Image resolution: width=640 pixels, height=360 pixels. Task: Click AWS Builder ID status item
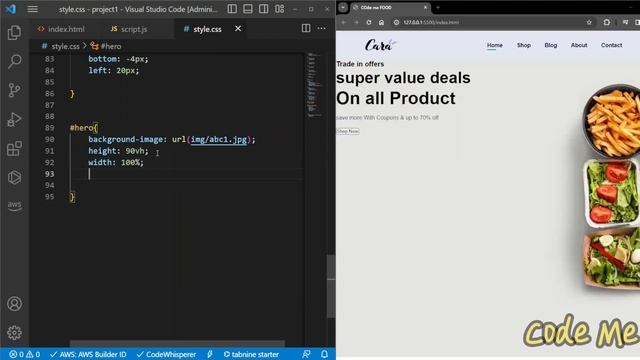88,354
